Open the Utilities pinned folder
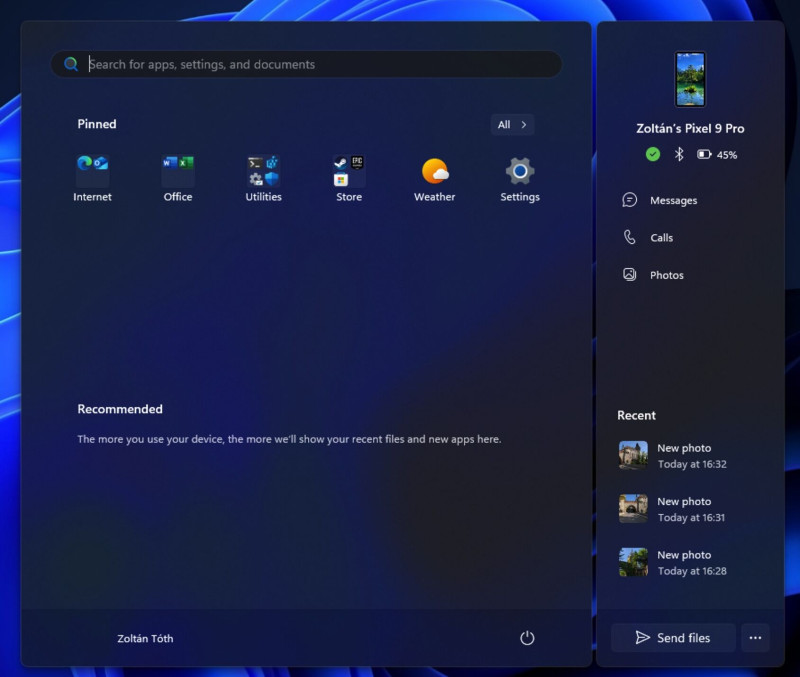The height and width of the screenshot is (677, 800). click(x=263, y=179)
